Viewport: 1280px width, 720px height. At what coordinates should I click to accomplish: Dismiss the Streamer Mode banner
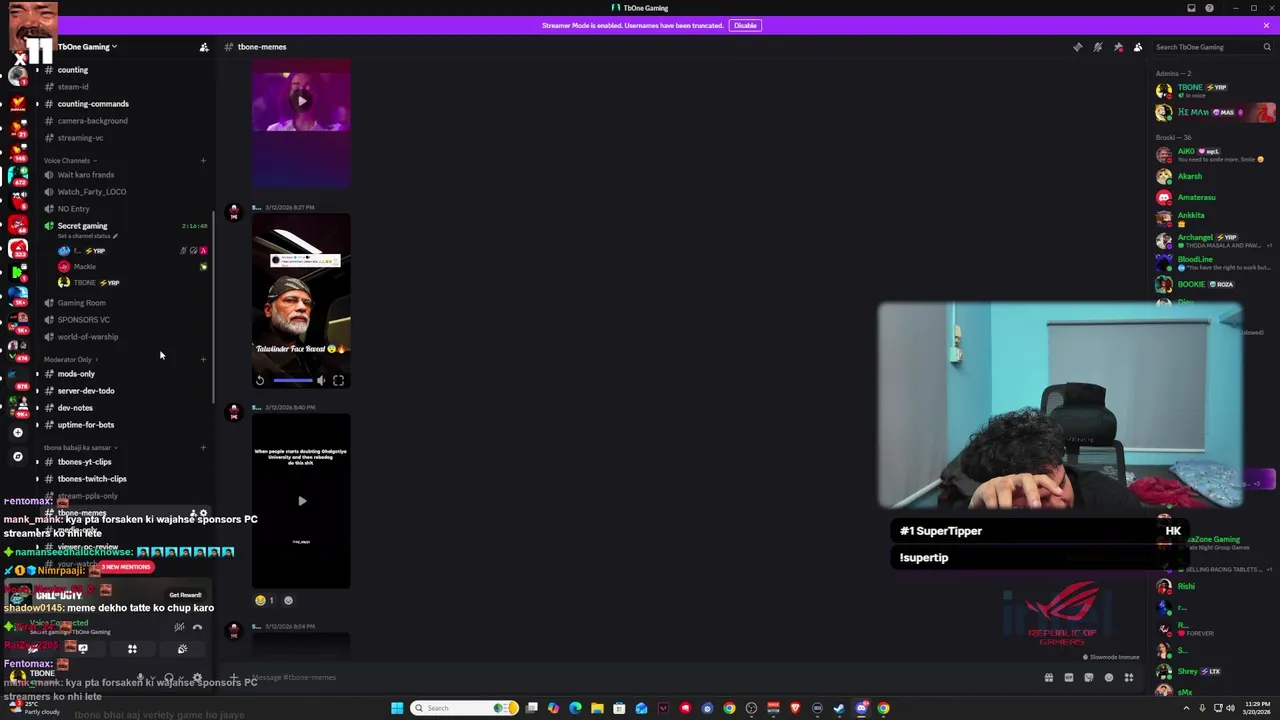click(1266, 25)
